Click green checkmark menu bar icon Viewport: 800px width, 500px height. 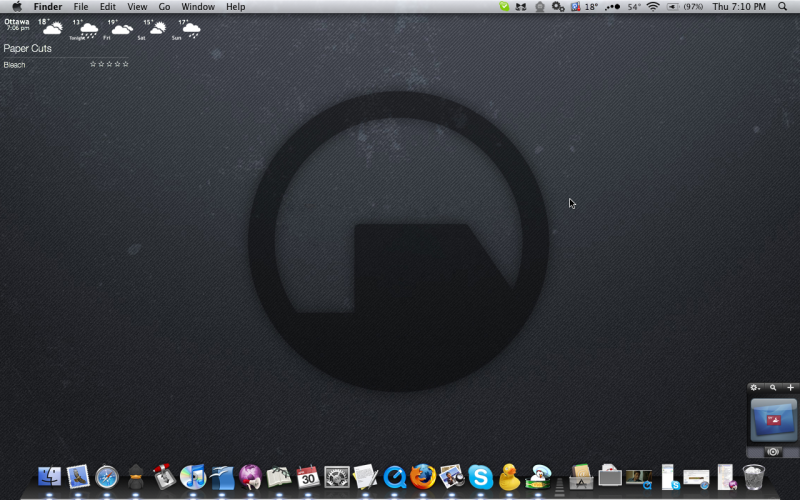504,7
